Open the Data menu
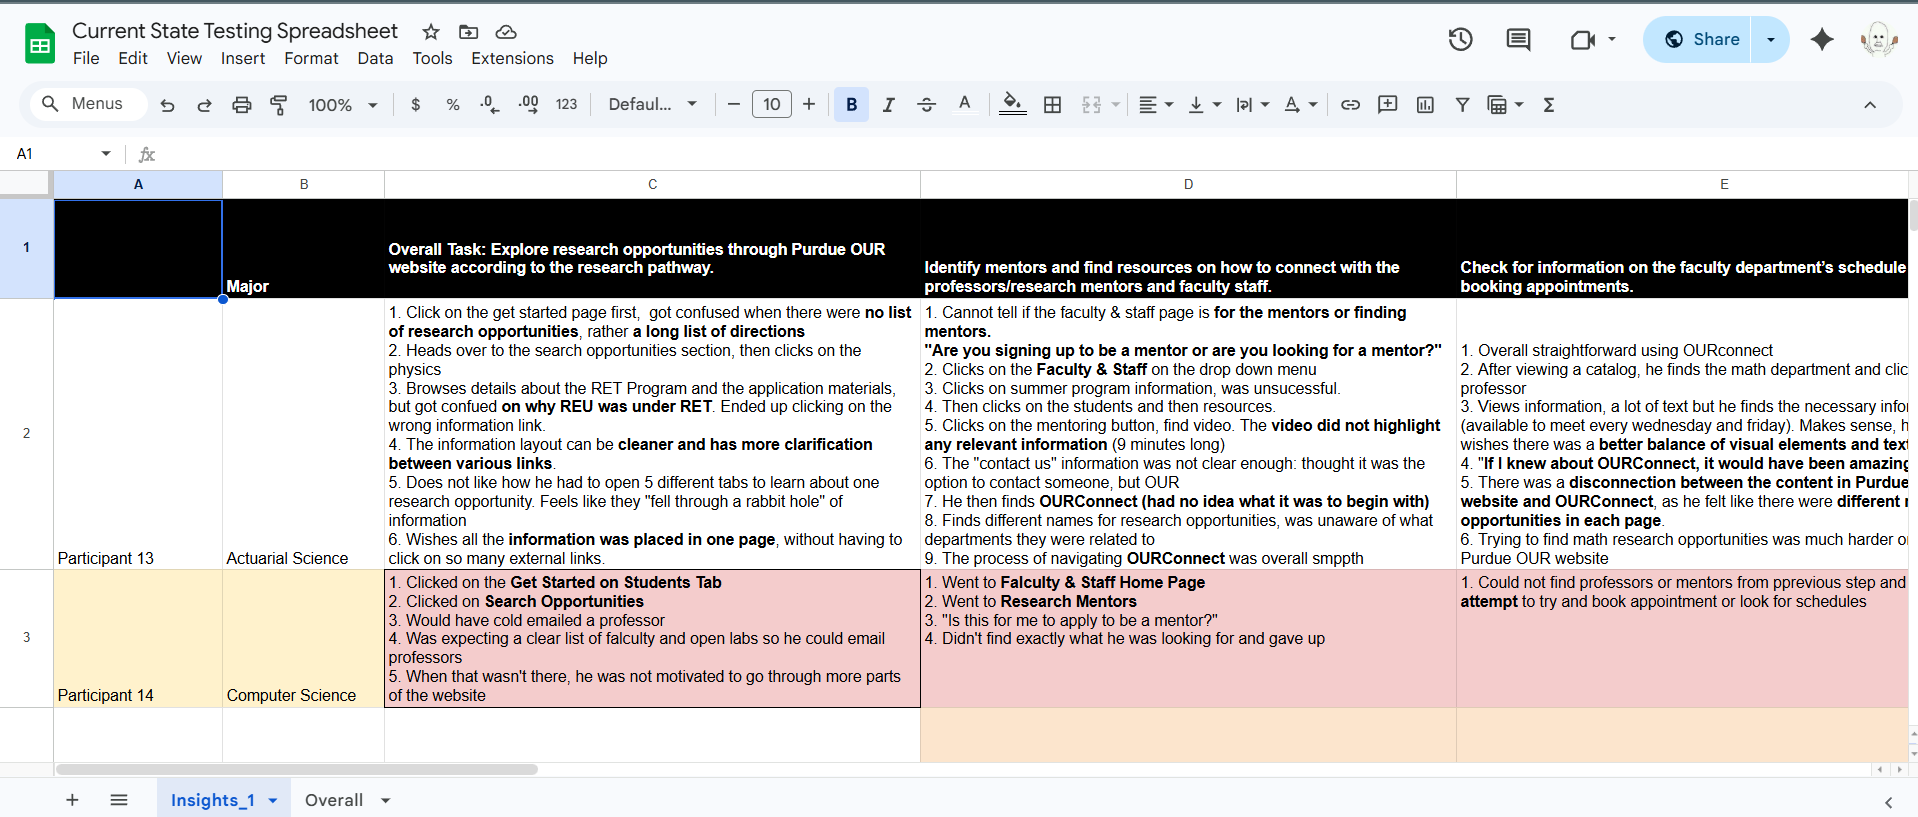The height and width of the screenshot is (817, 1918). [x=375, y=58]
